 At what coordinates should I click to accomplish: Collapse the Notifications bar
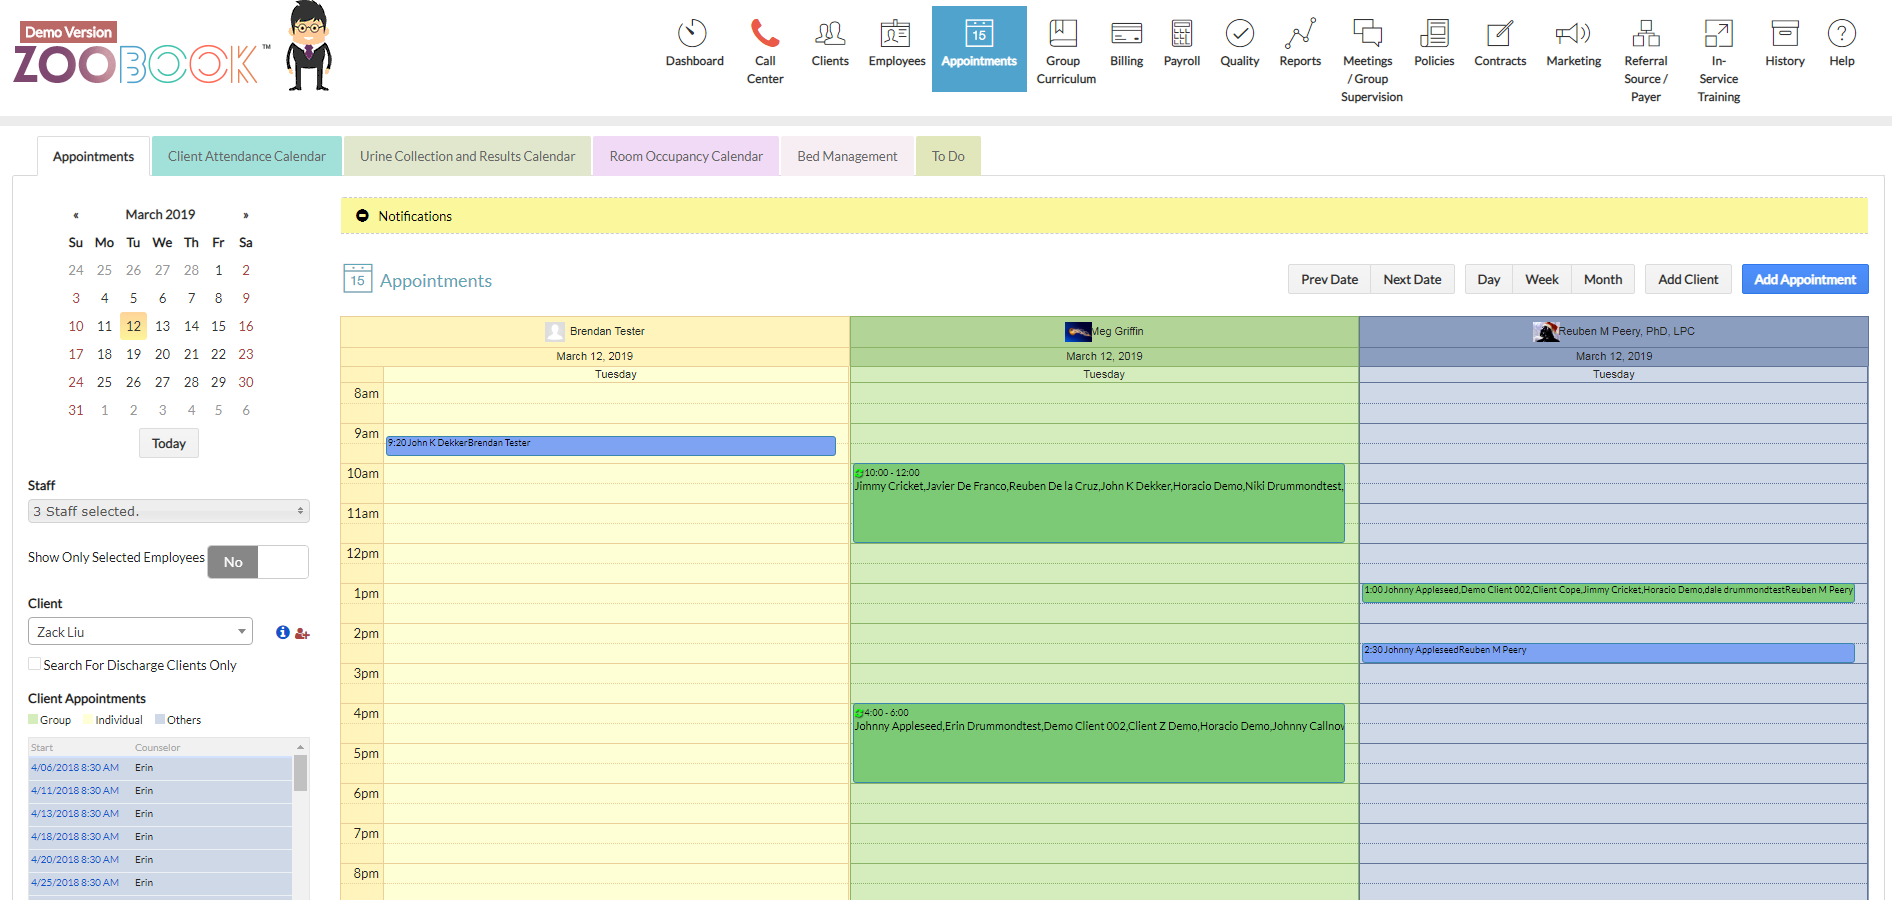coord(361,216)
